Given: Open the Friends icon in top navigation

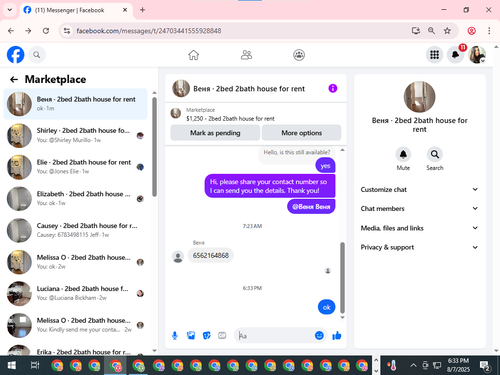Looking at the screenshot, I should tap(246, 55).
